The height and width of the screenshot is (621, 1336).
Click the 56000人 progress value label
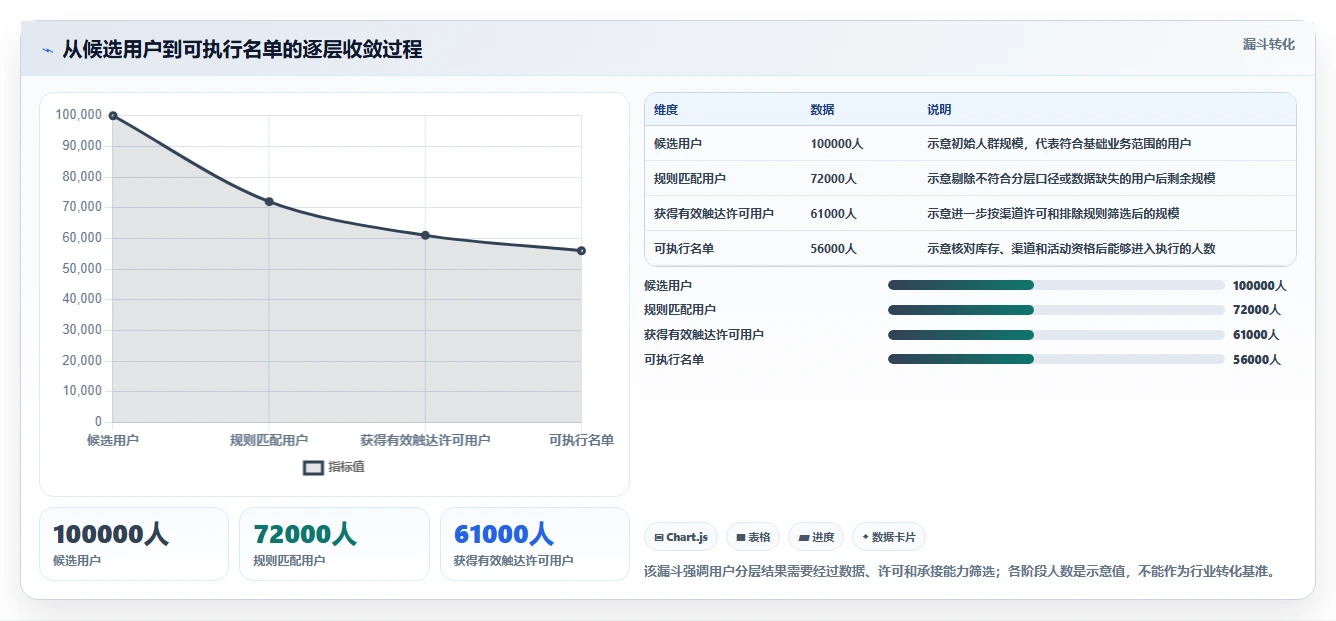(1256, 360)
